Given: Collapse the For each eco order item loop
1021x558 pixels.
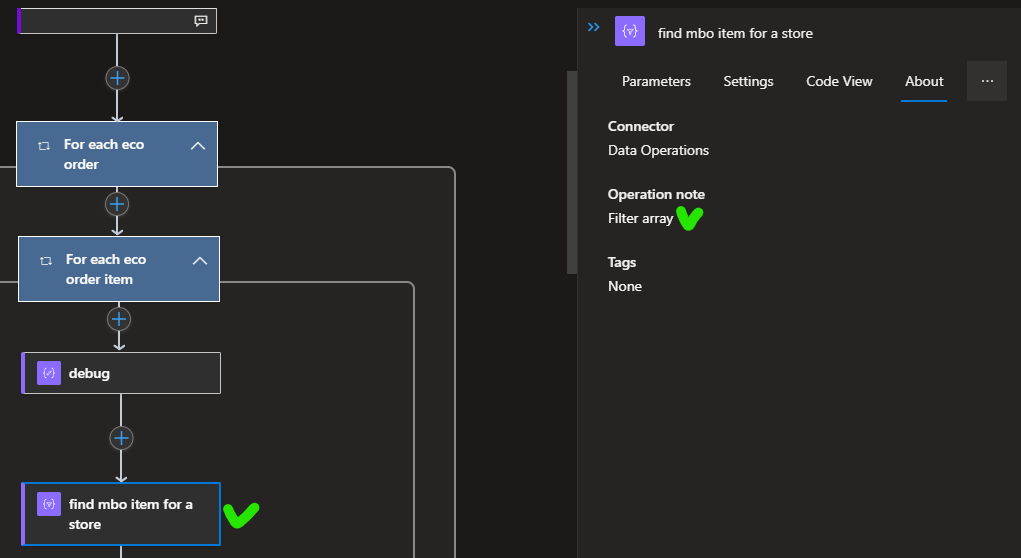Looking at the screenshot, I should (x=200, y=260).
